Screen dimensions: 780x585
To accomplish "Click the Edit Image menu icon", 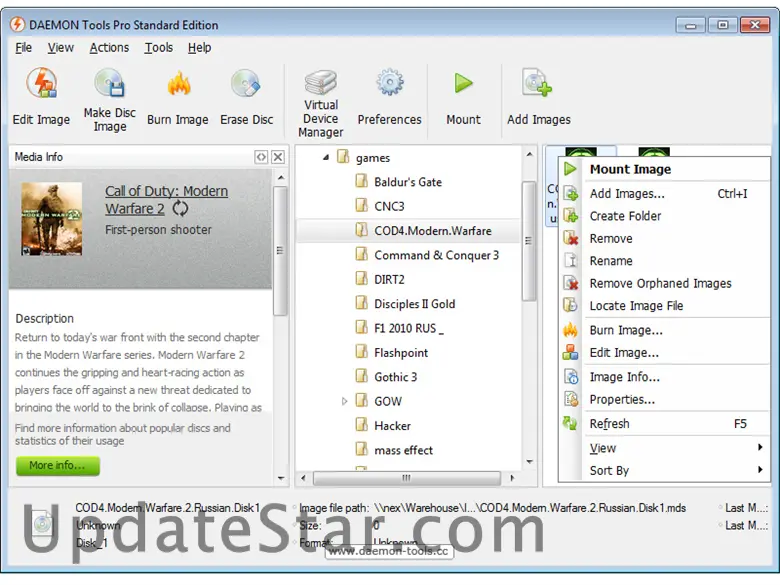I will [x=571, y=352].
